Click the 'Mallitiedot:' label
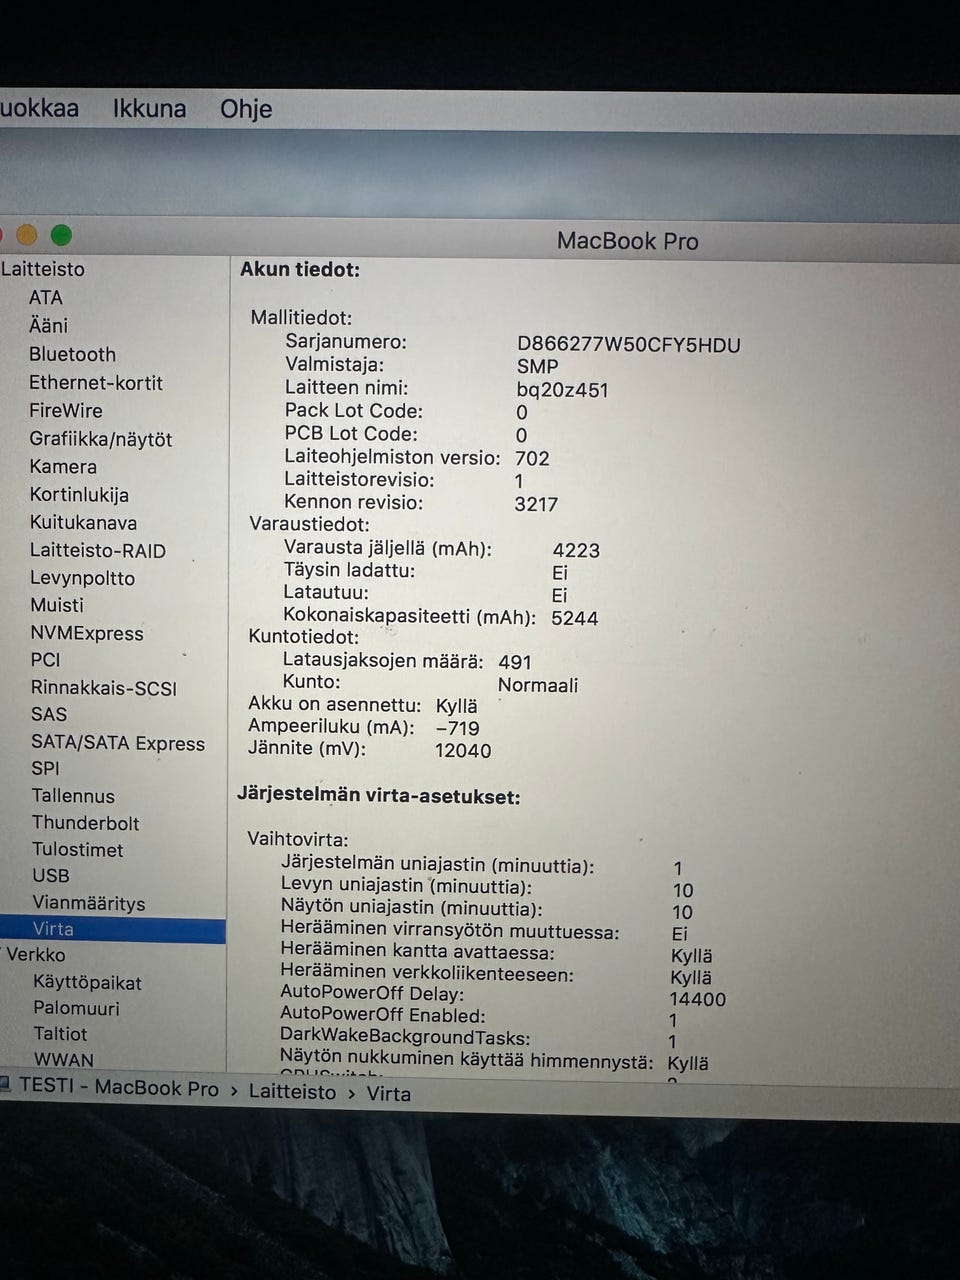This screenshot has width=960, height=1280. click(x=301, y=318)
